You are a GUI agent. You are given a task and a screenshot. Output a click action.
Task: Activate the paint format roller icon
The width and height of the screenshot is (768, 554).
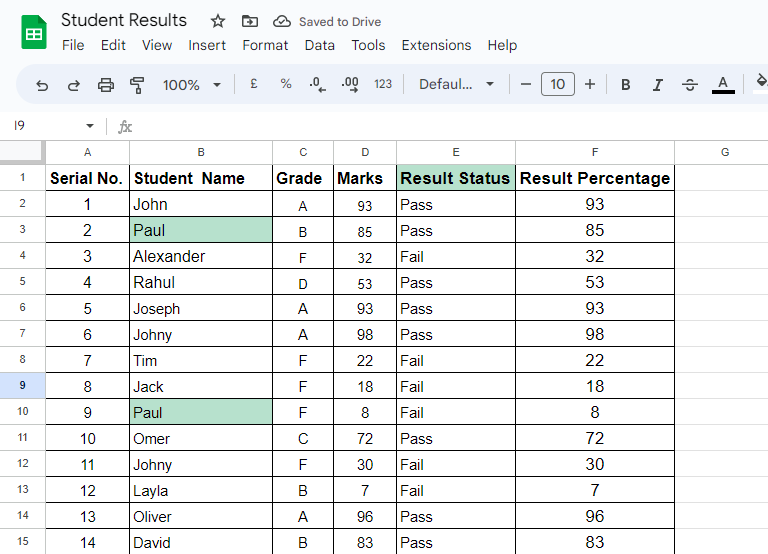coord(137,85)
